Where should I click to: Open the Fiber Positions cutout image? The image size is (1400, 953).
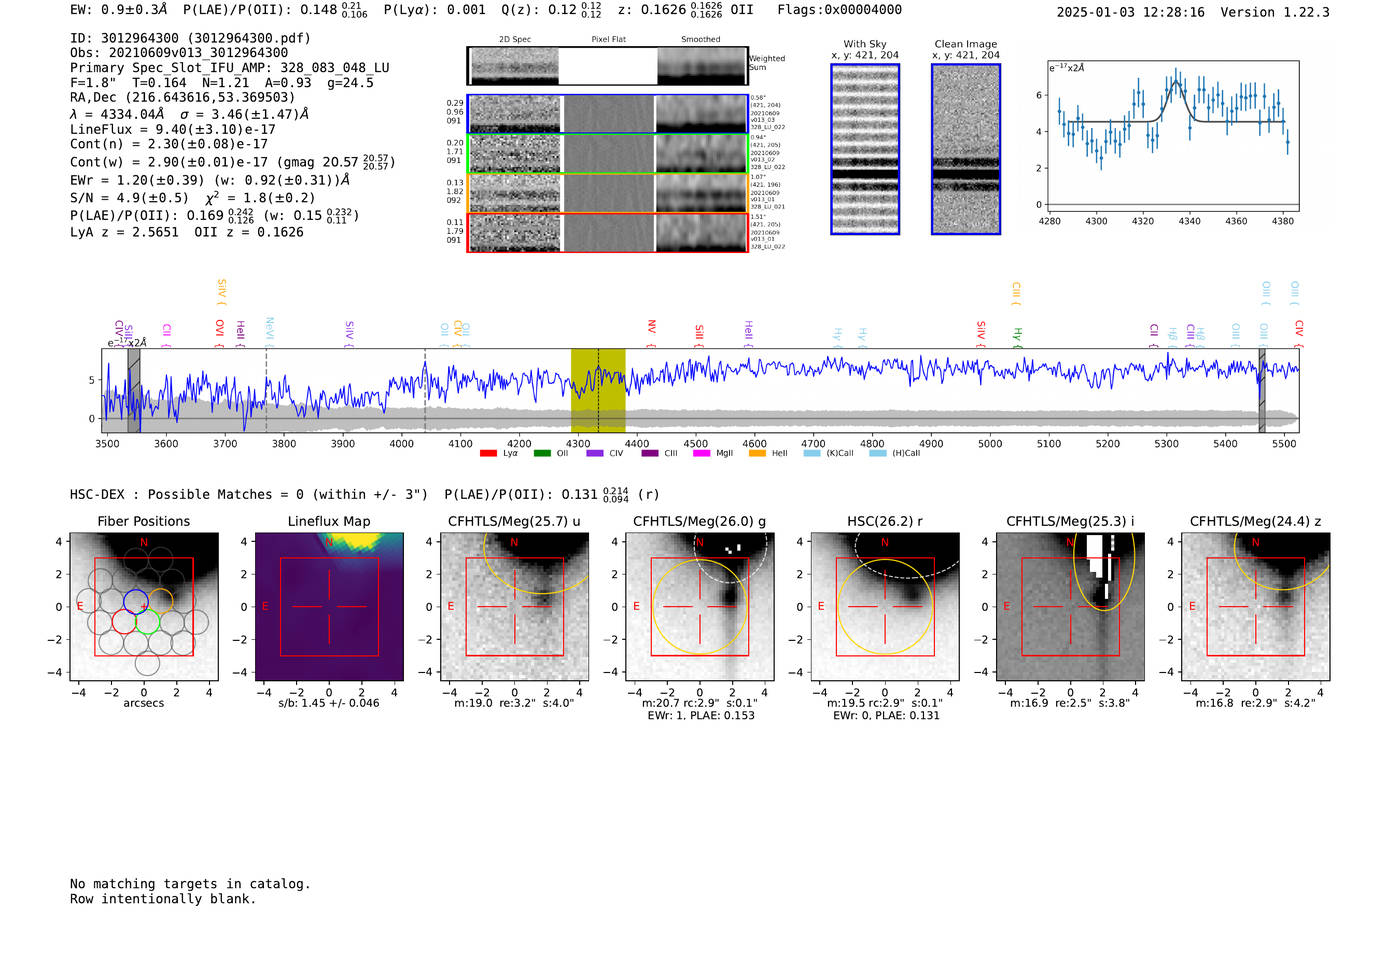point(144,607)
